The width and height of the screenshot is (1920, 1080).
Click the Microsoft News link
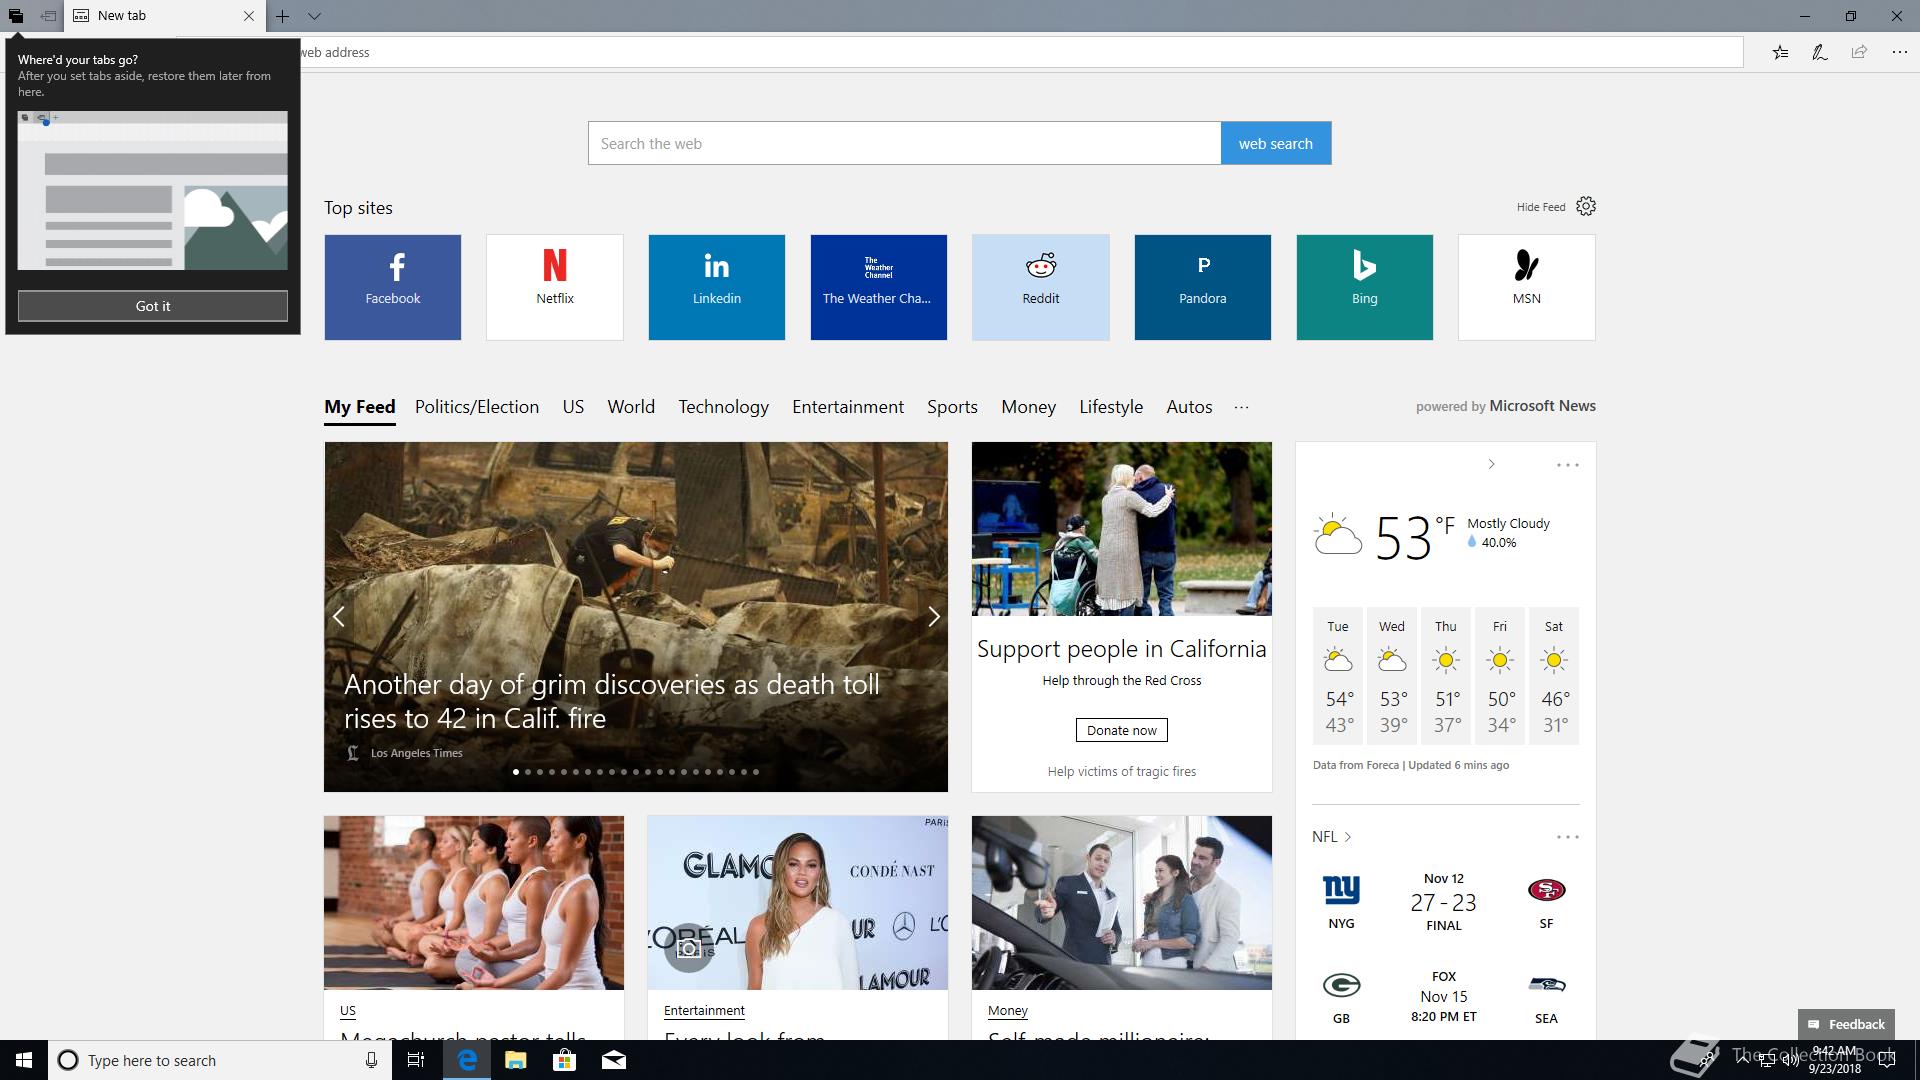pos(1542,406)
